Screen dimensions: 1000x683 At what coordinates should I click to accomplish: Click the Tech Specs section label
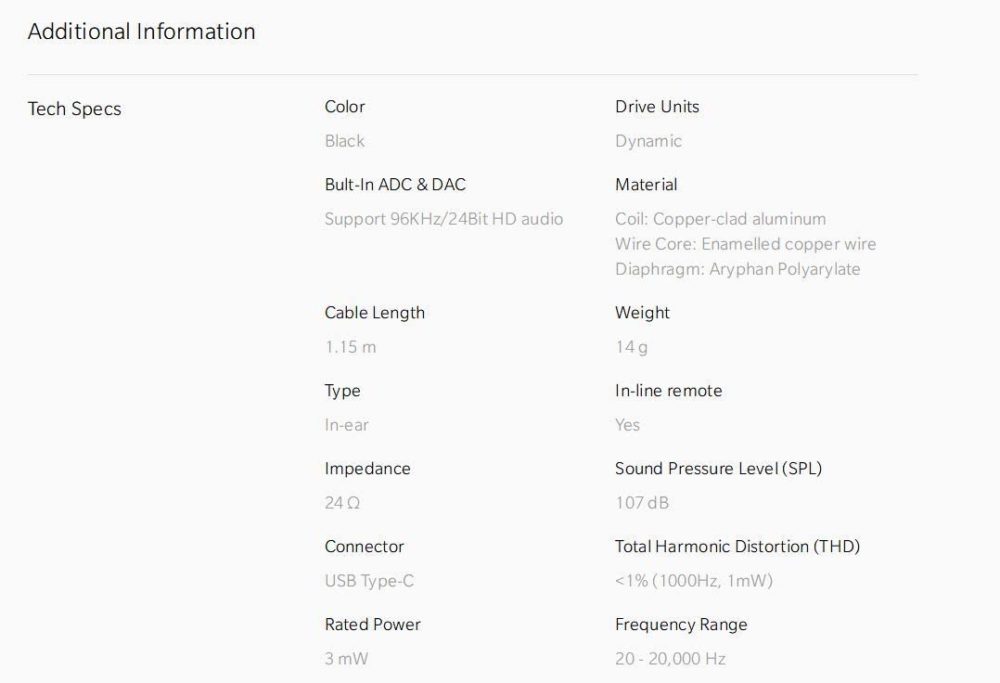[x=74, y=109]
